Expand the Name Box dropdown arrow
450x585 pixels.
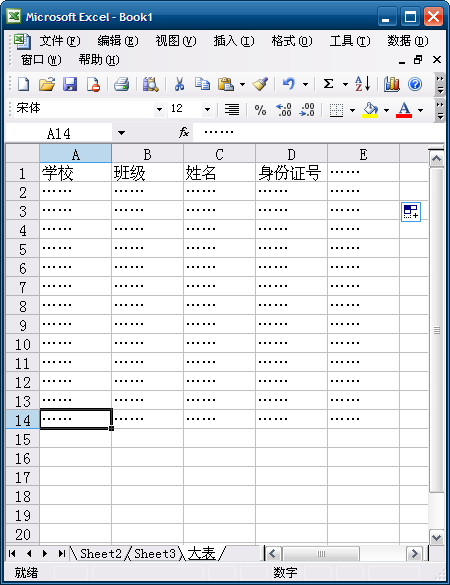tap(121, 133)
